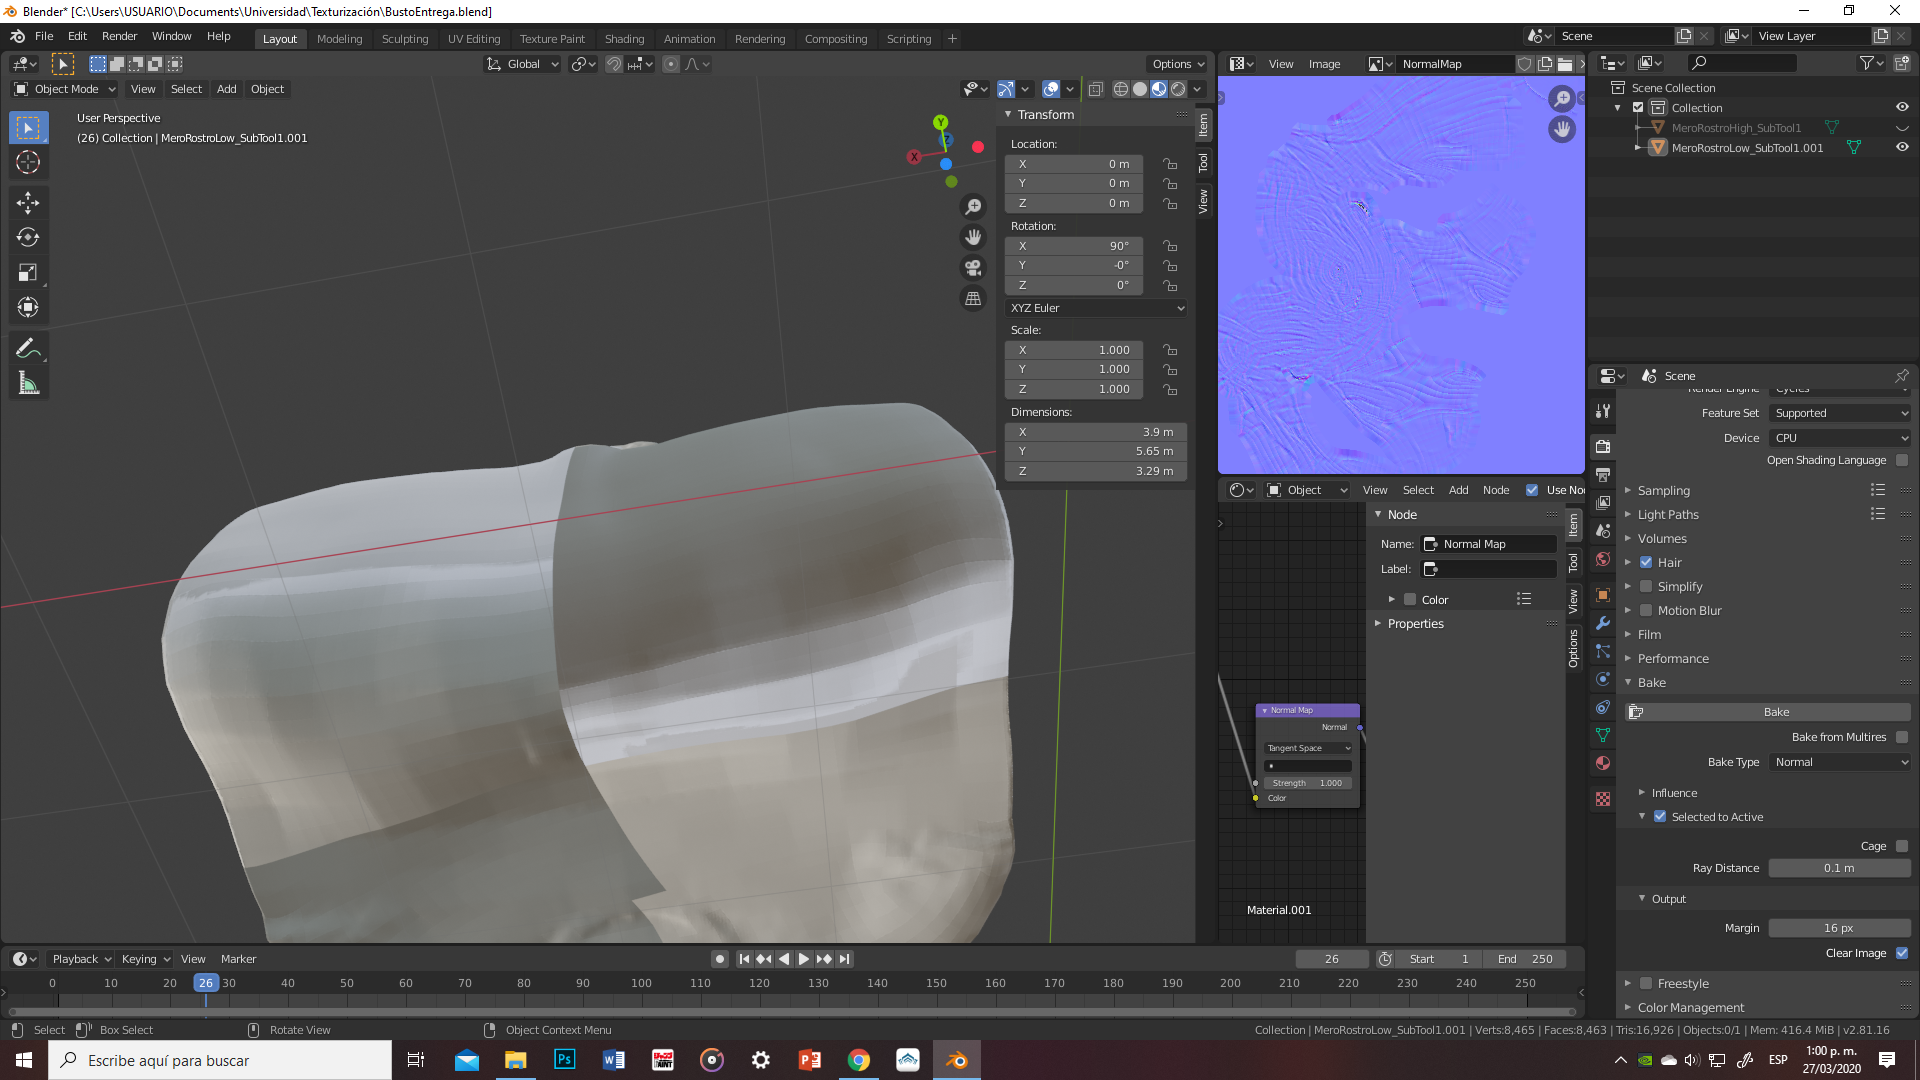Open the Object Mode dropdown
Image resolution: width=1920 pixels, height=1080 pixels.
[x=65, y=89]
